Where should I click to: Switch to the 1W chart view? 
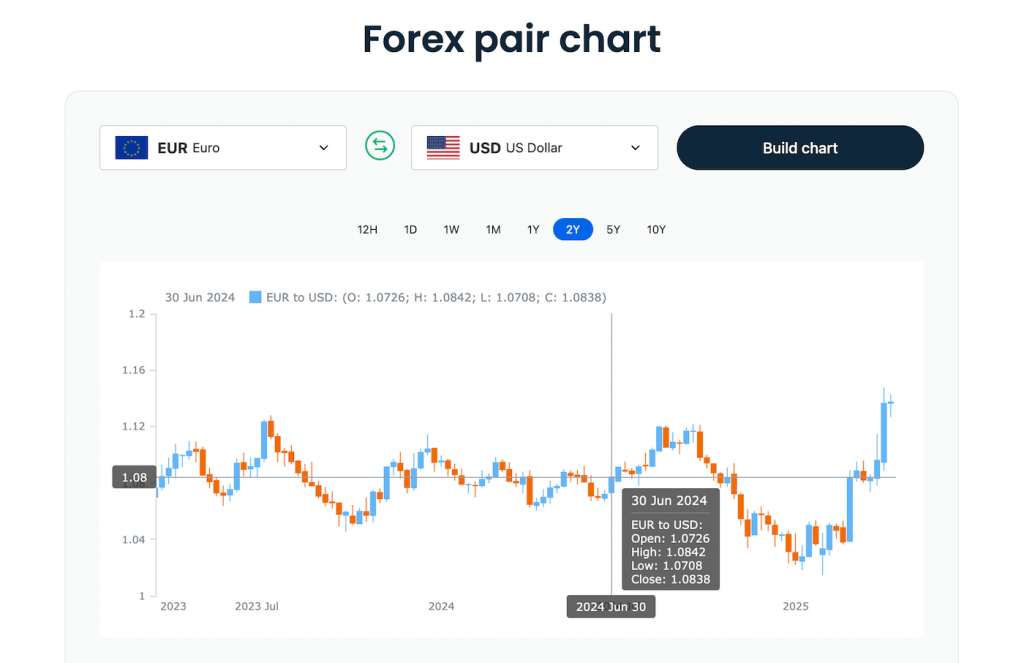point(451,229)
